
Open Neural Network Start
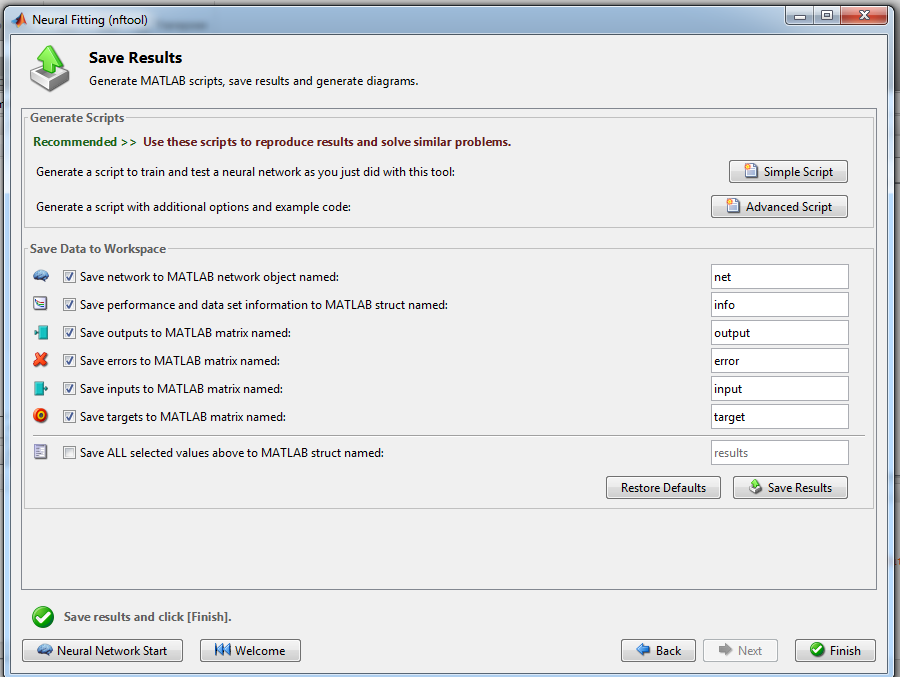pyautogui.click(x=103, y=651)
